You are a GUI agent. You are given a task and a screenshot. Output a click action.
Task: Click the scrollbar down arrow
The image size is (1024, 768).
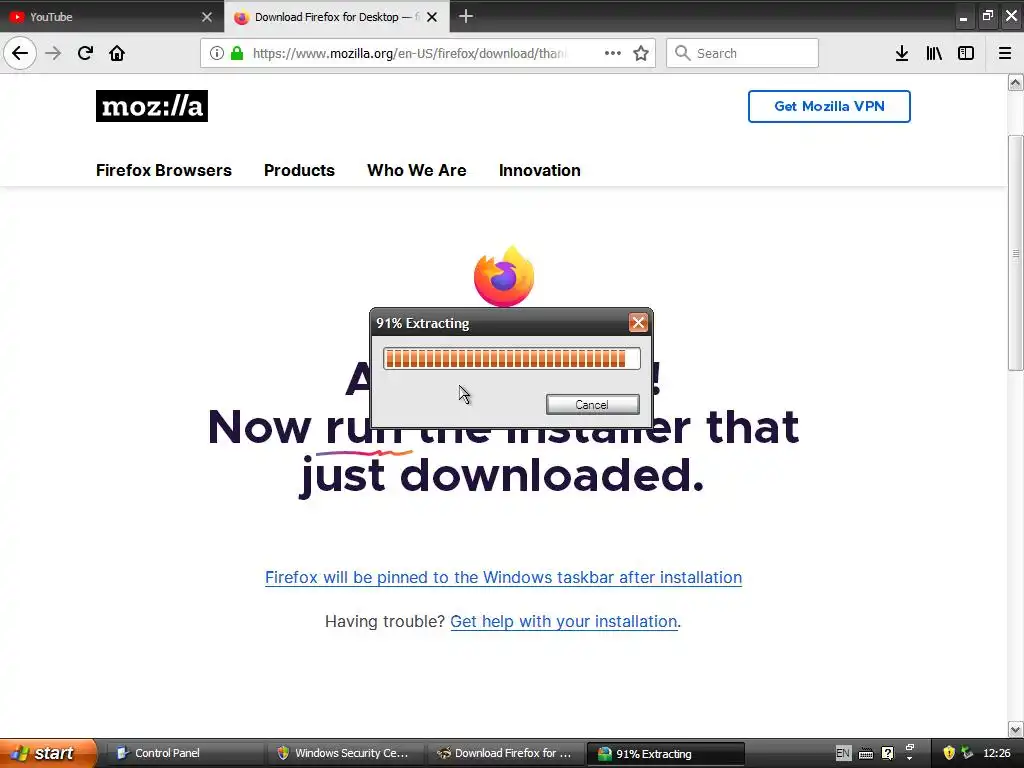pyautogui.click(x=1016, y=729)
